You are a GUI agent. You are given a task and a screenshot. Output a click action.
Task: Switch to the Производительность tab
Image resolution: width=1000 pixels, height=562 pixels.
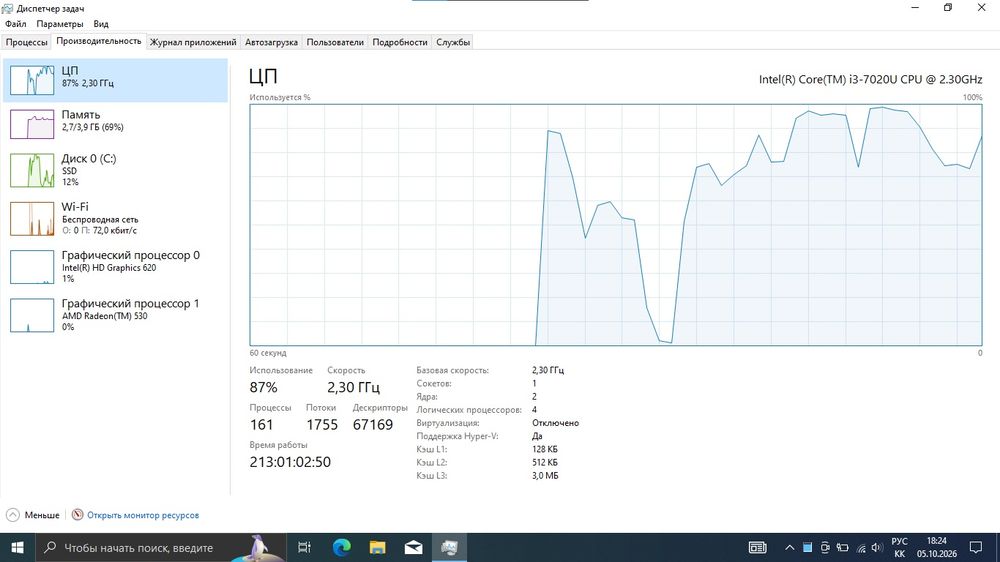[99, 41]
